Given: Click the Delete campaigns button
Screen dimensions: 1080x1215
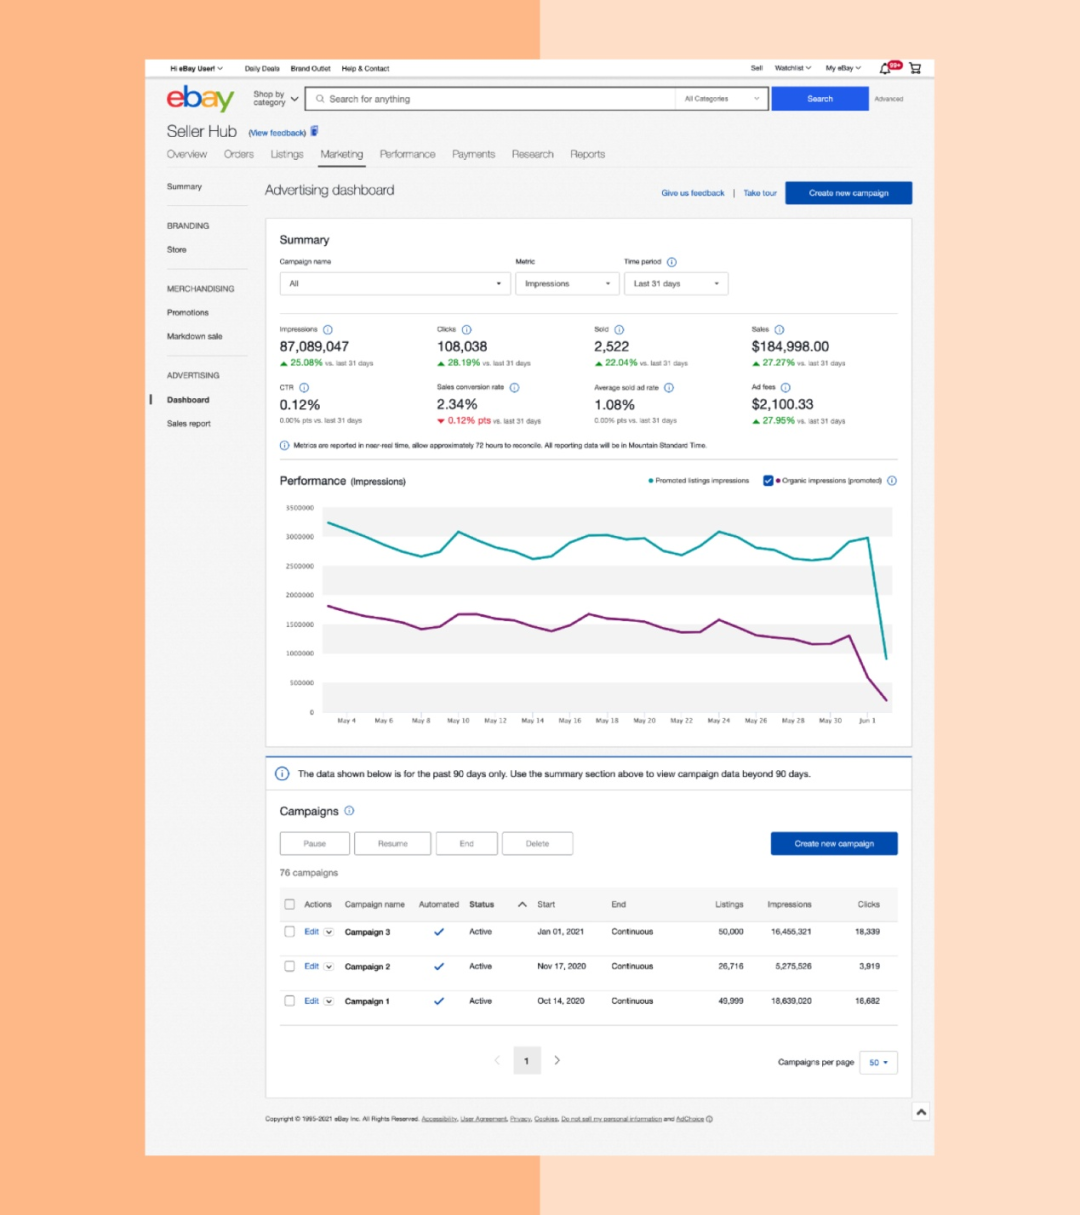Looking at the screenshot, I should 538,843.
